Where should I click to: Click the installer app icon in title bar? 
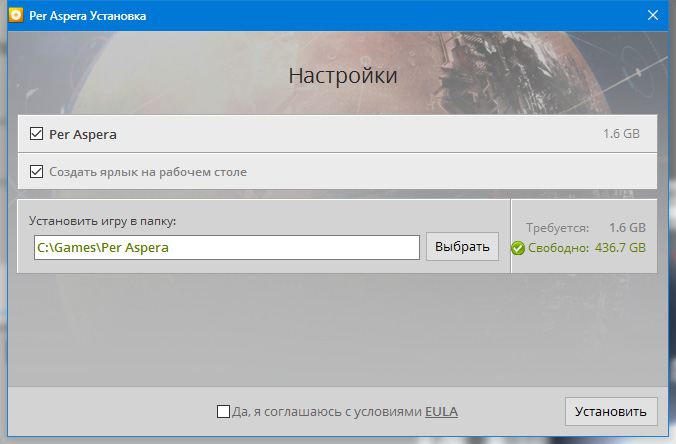click(x=16, y=15)
